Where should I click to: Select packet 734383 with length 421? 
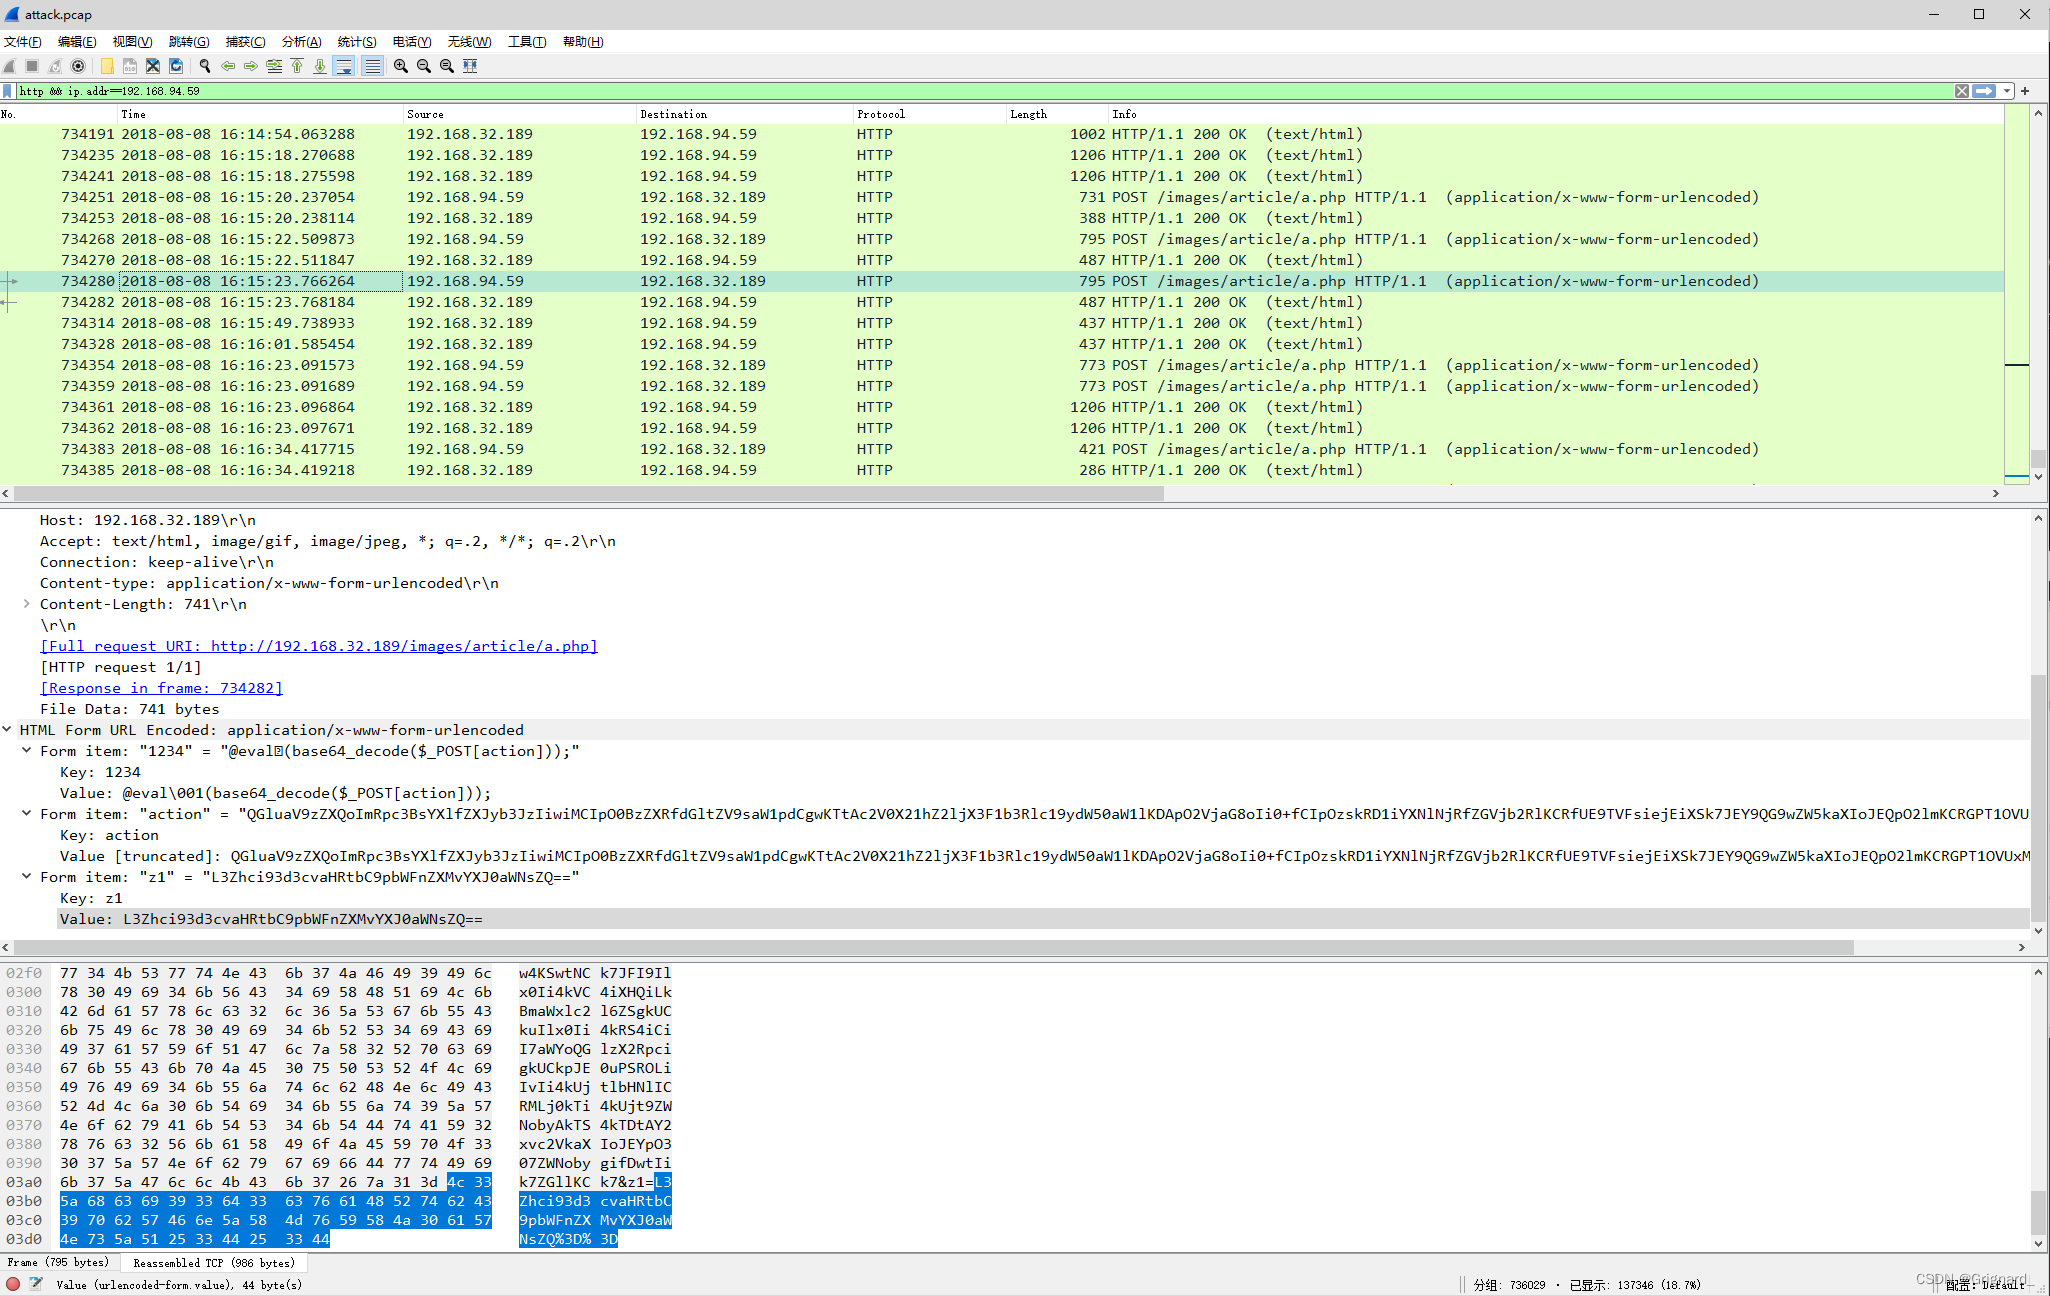1002,449
